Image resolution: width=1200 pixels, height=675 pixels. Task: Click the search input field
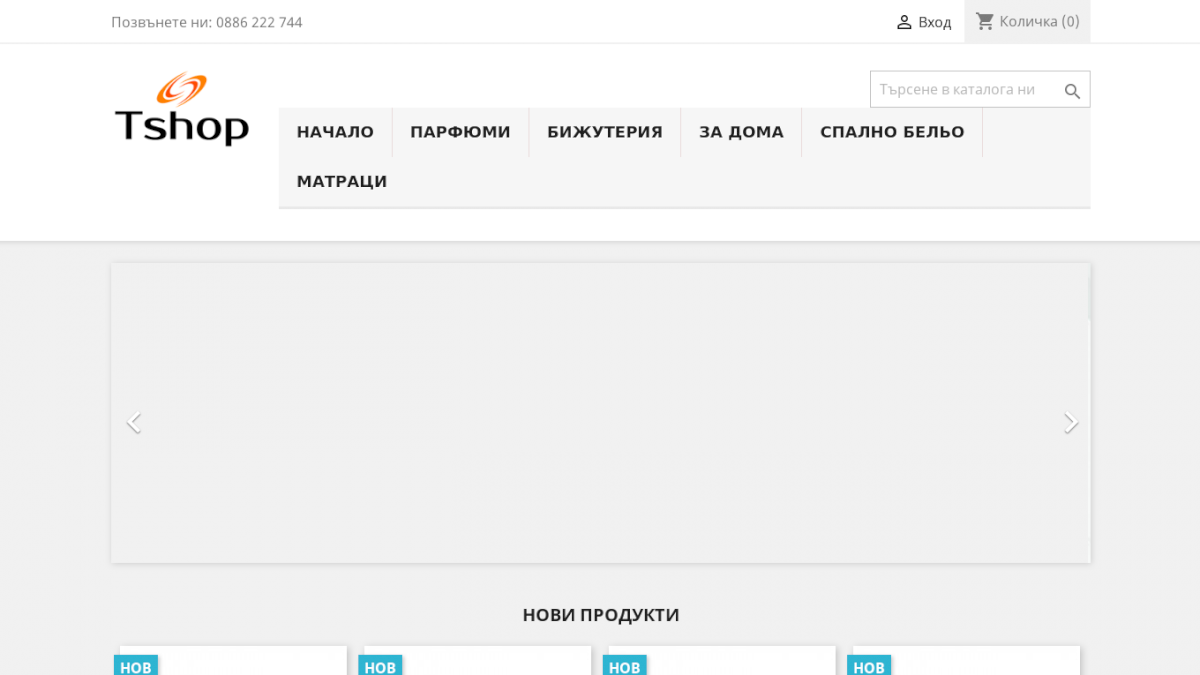[960, 89]
